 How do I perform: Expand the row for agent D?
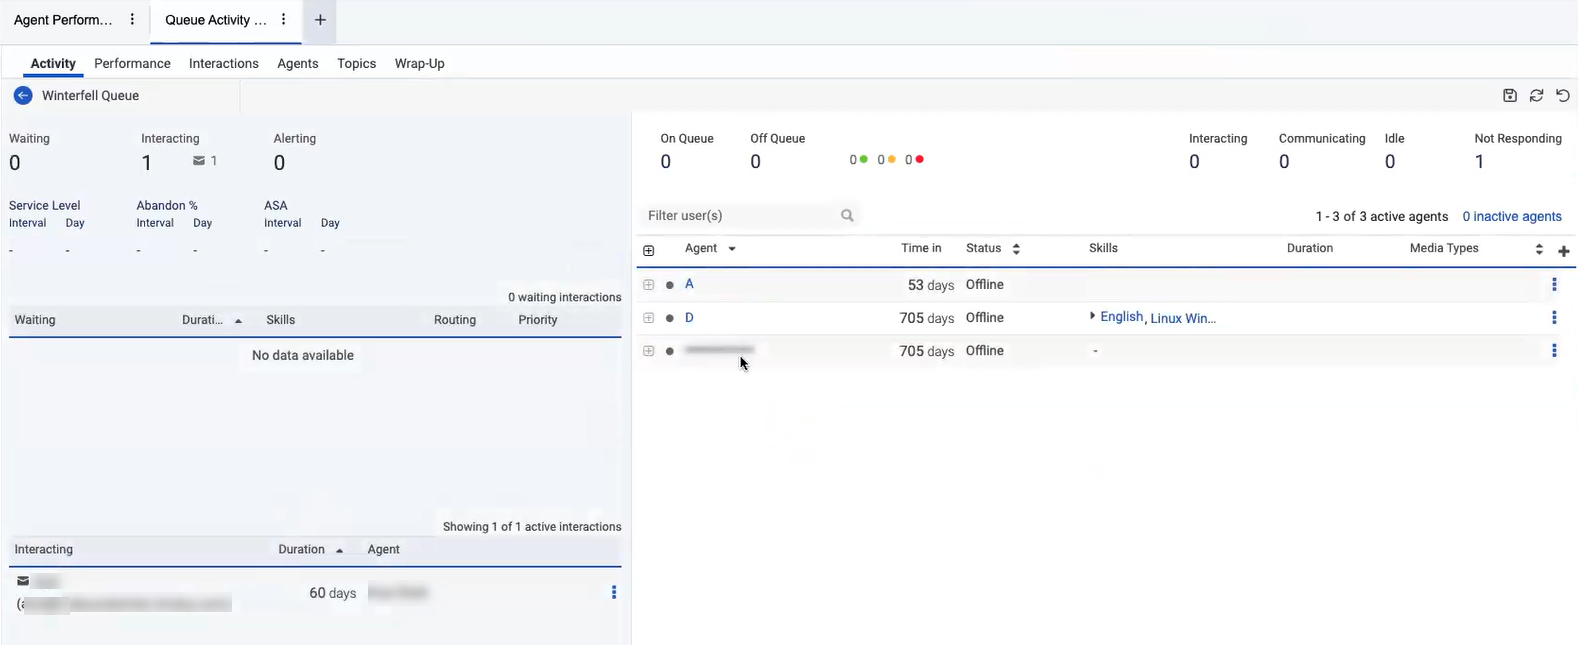pyautogui.click(x=649, y=318)
